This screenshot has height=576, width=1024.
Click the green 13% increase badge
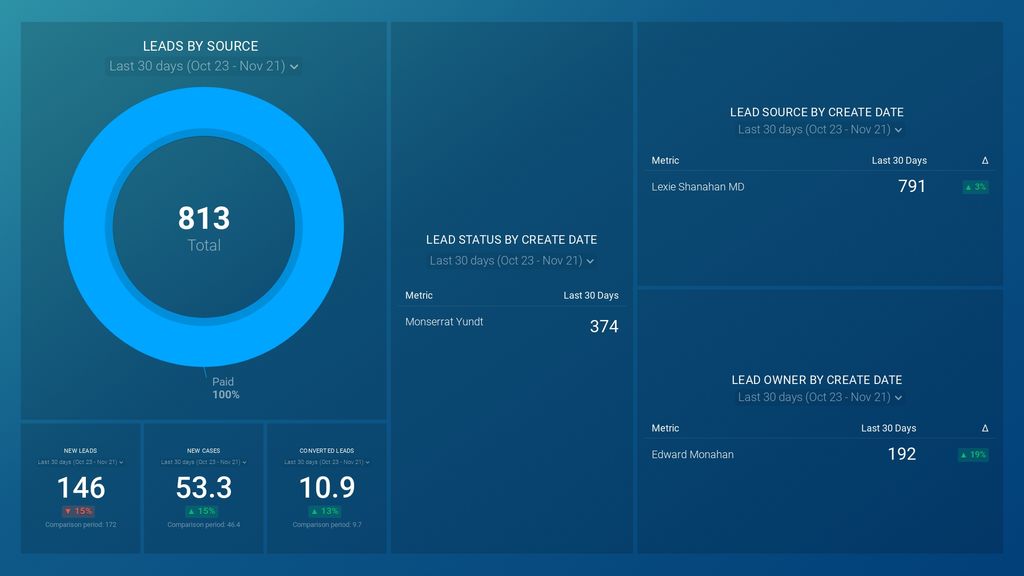pos(325,511)
